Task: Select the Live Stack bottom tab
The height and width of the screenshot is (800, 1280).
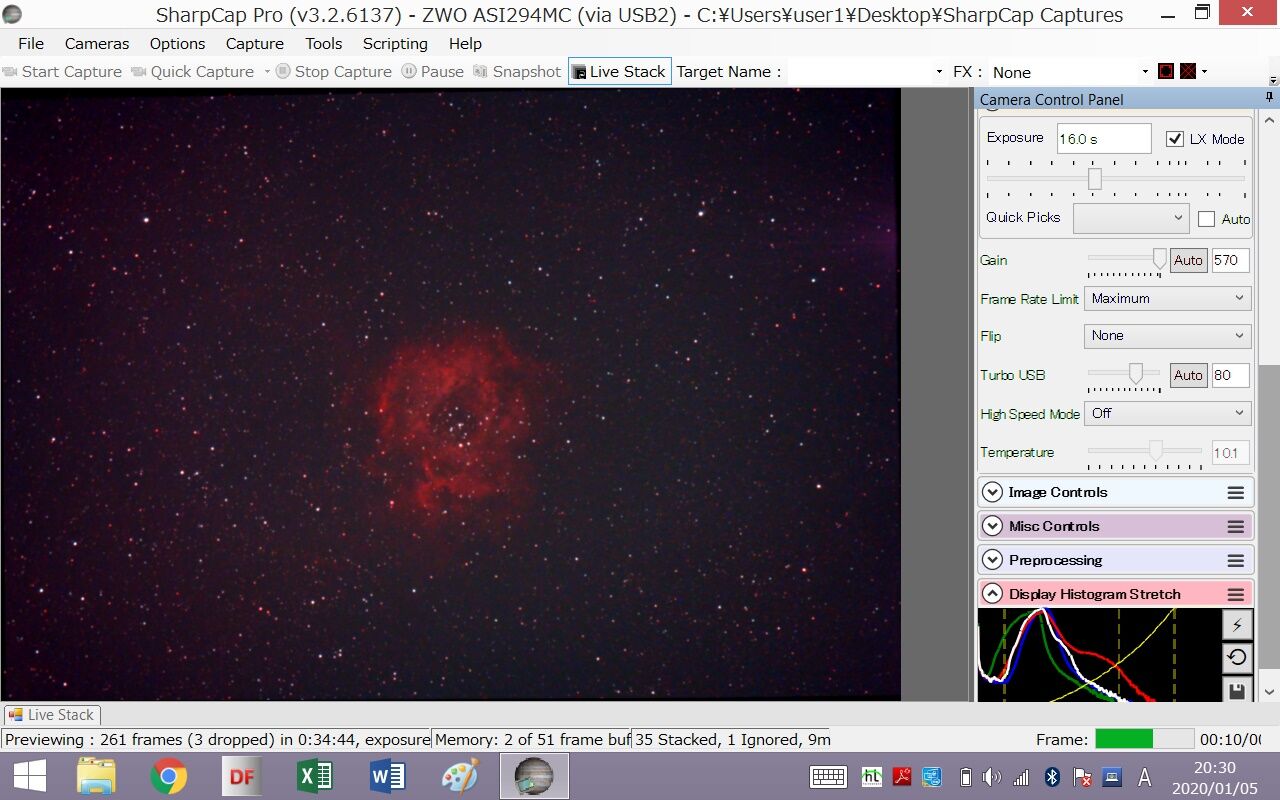Action: click(x=51, y=715)
